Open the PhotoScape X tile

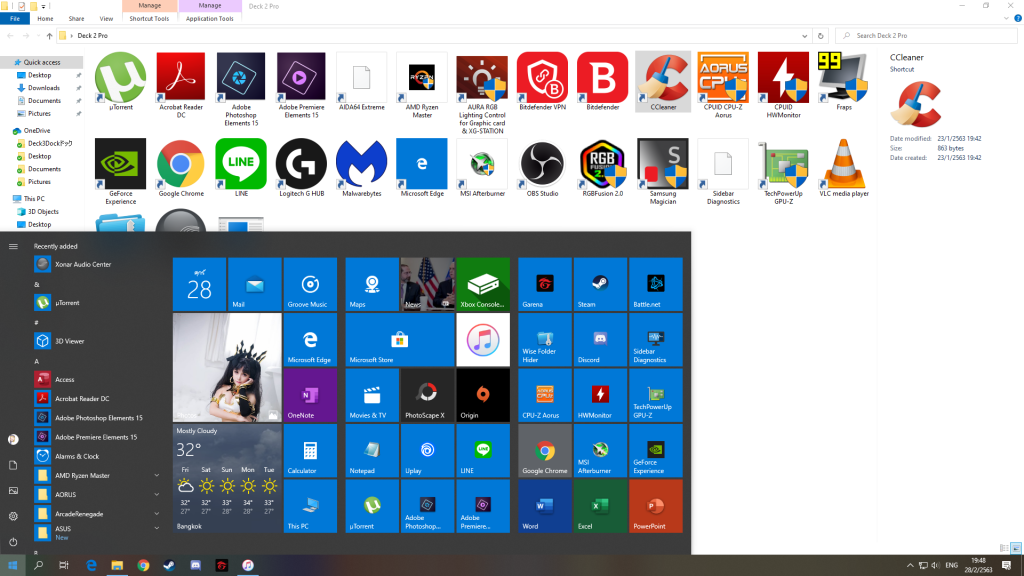[427, 395]
